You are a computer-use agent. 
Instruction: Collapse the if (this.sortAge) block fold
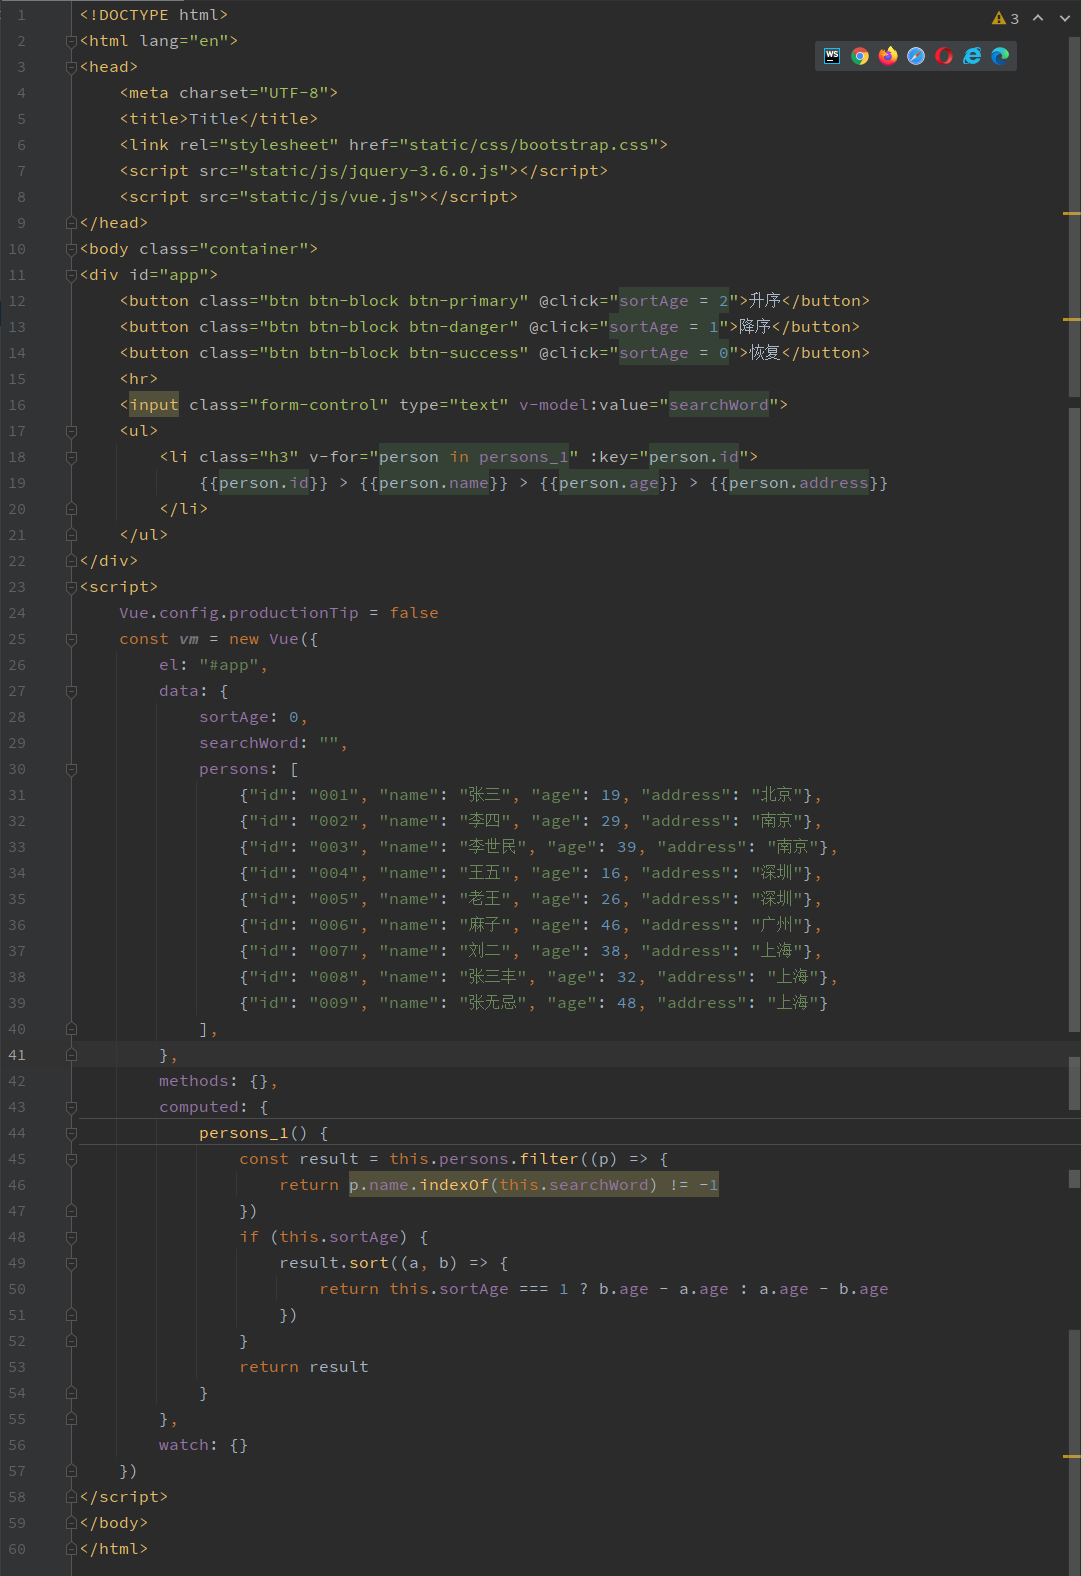(x=71, y=1237)
